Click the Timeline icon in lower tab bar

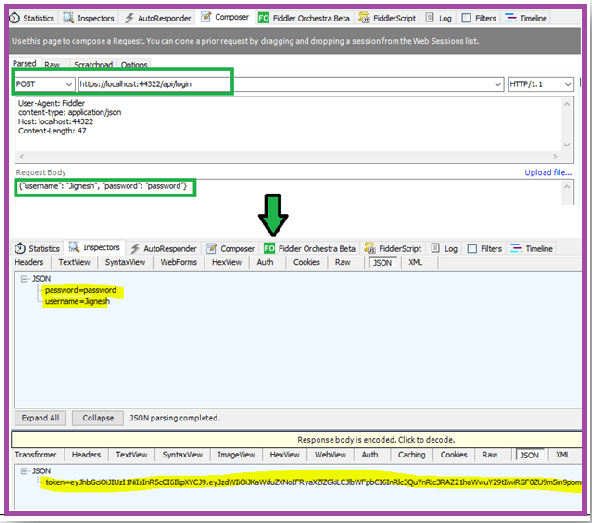[x=516, y=248]
